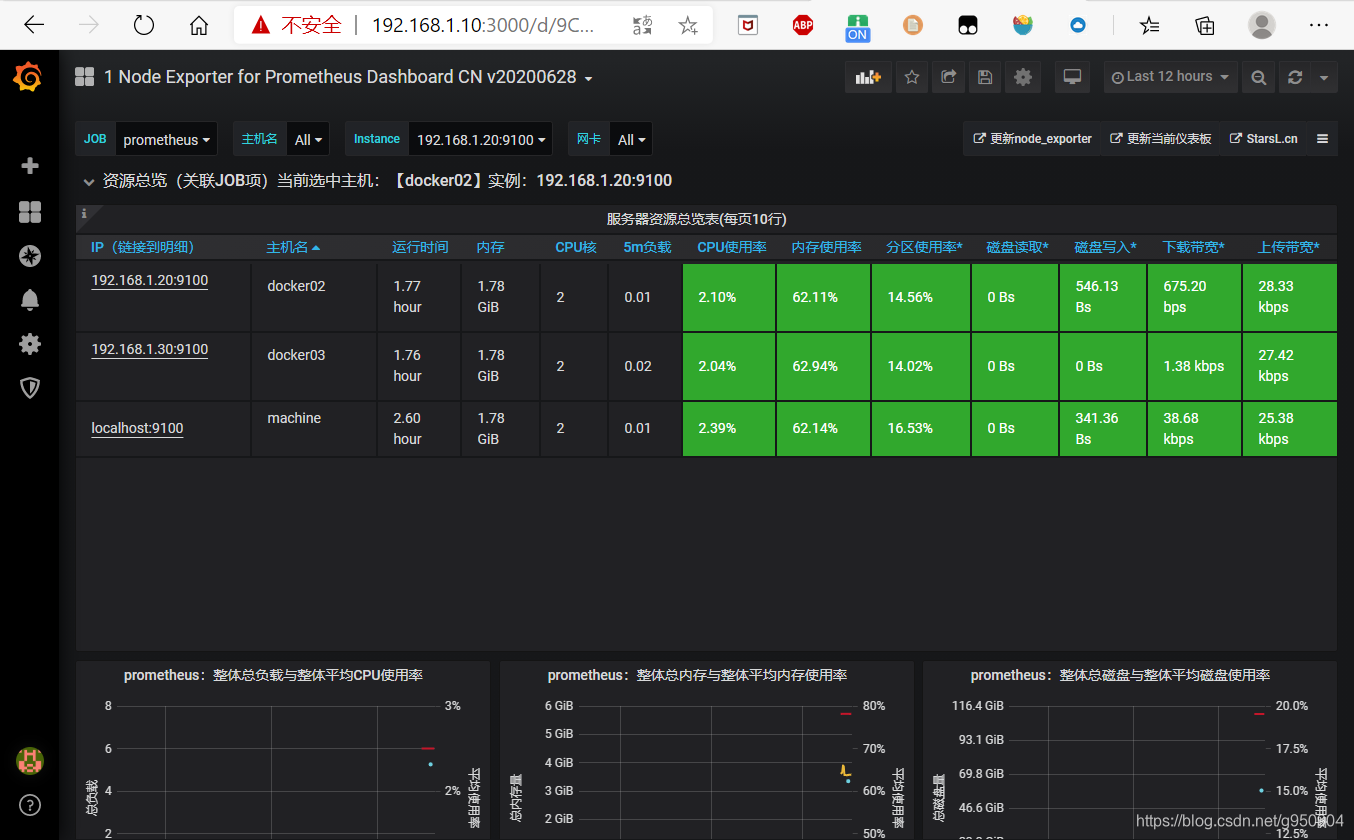The height and width of the screenshot is (840, 1354).
Task: Open browser favorites list icon
Action: point(1150,25)
